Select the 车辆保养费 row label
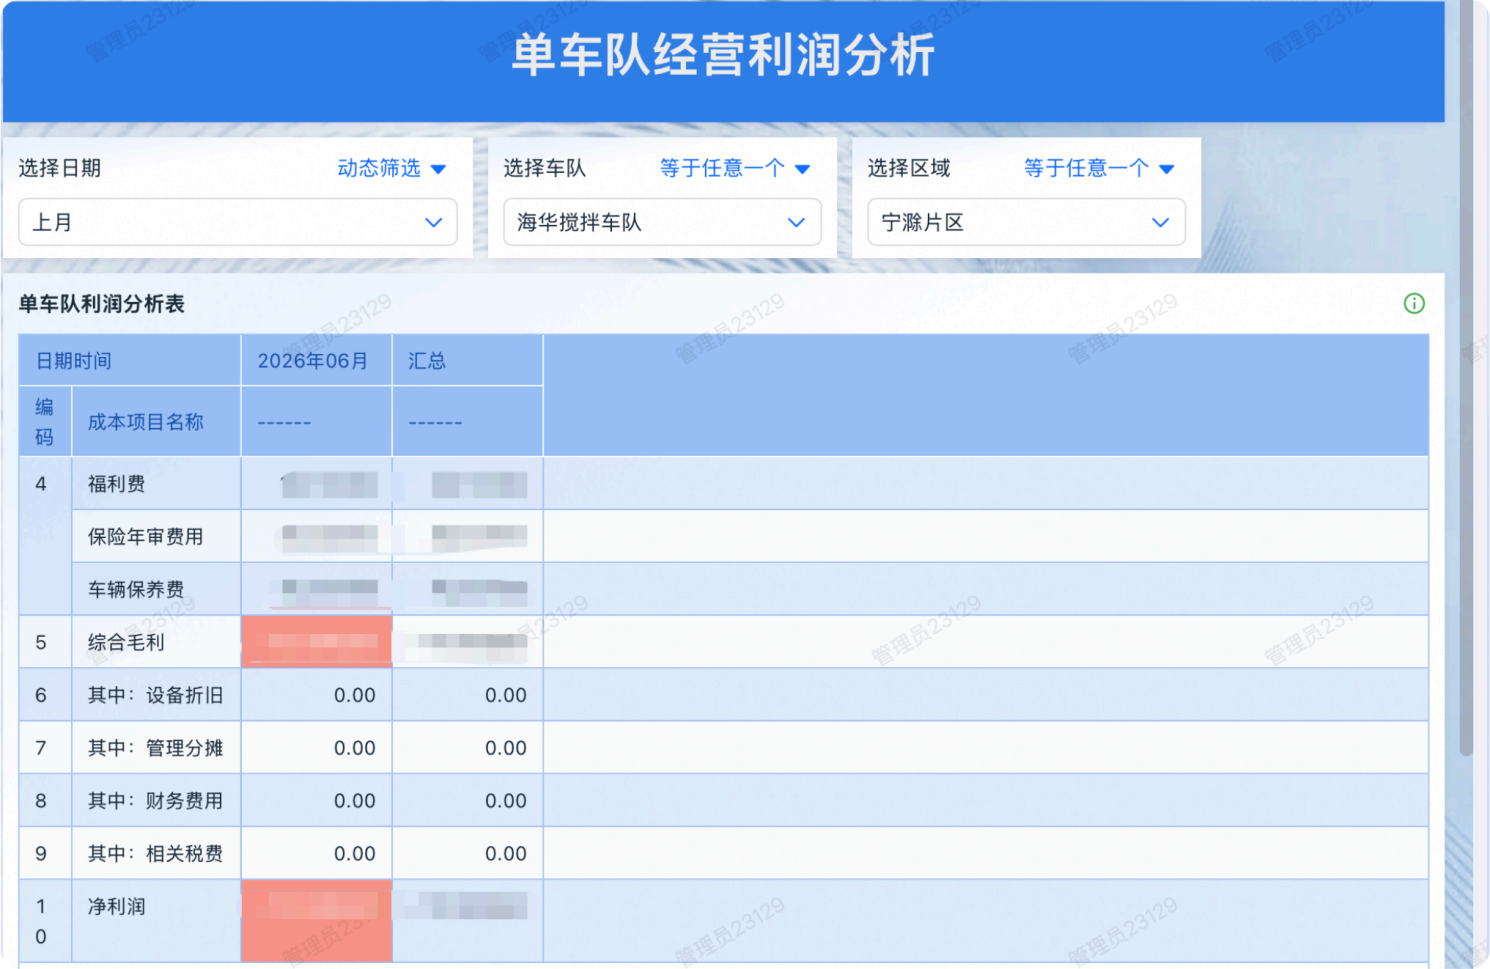 136,590
